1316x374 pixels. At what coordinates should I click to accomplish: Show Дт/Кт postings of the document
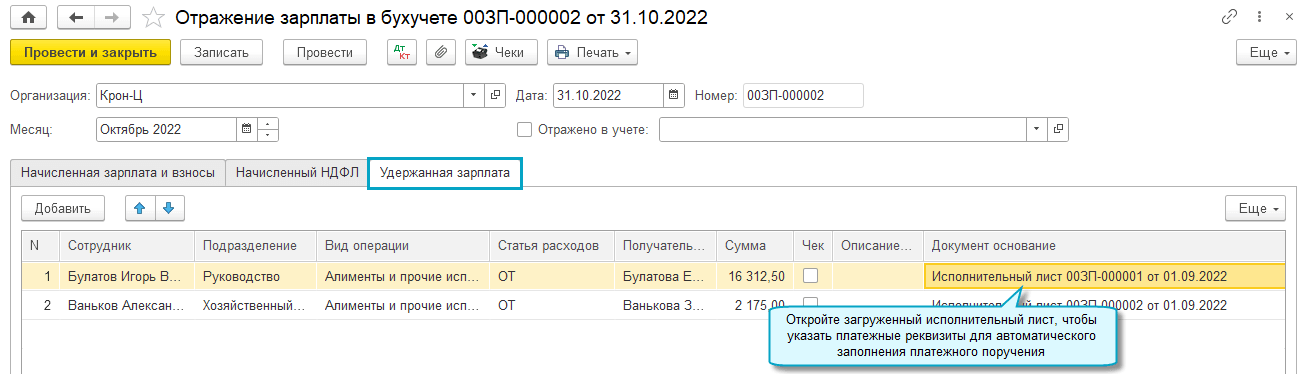[x=402, y=52]
